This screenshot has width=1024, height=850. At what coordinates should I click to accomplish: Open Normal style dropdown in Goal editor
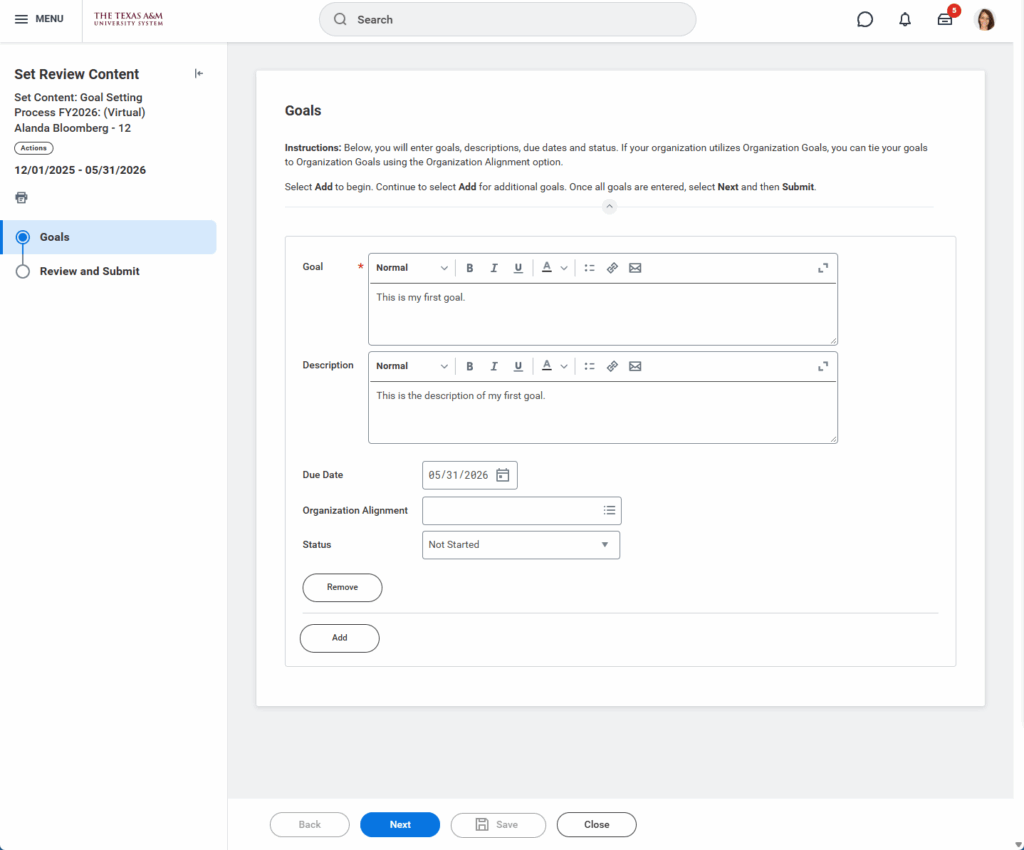tap(411, 268)
